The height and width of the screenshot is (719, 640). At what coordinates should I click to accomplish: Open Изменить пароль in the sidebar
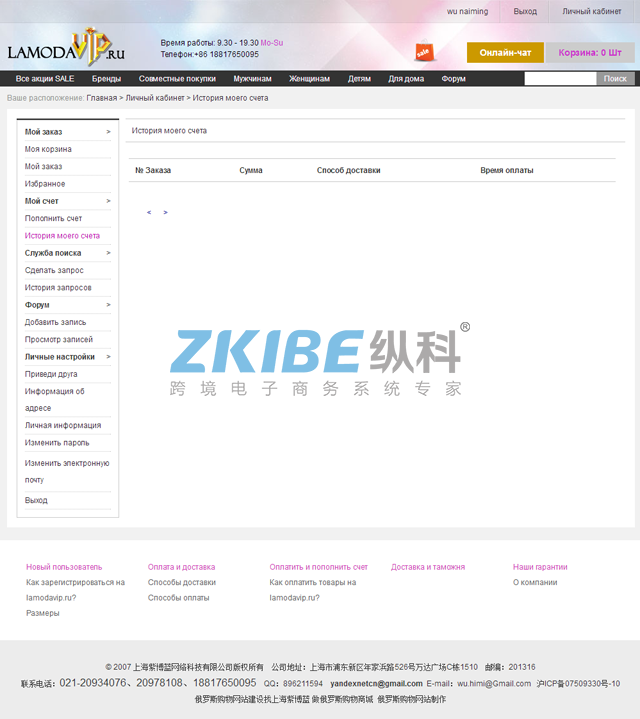pyautogui.click(x=57, y=443)
